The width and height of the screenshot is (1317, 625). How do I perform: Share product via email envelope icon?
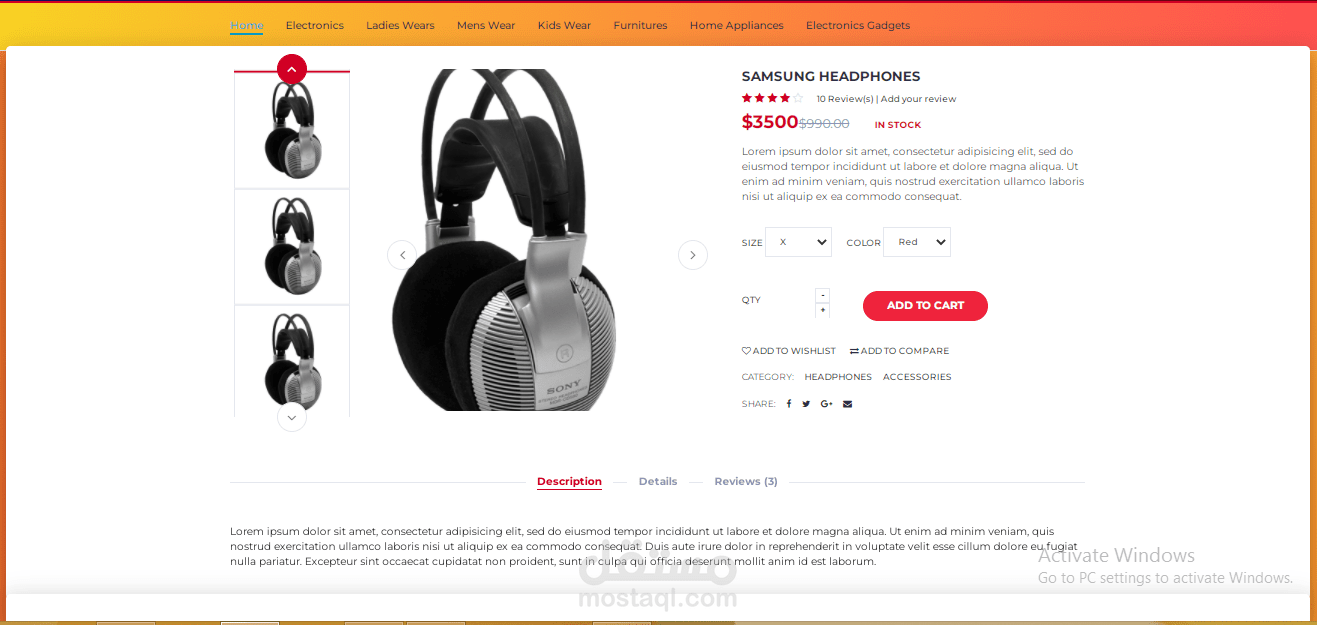(x=847, y=404)
